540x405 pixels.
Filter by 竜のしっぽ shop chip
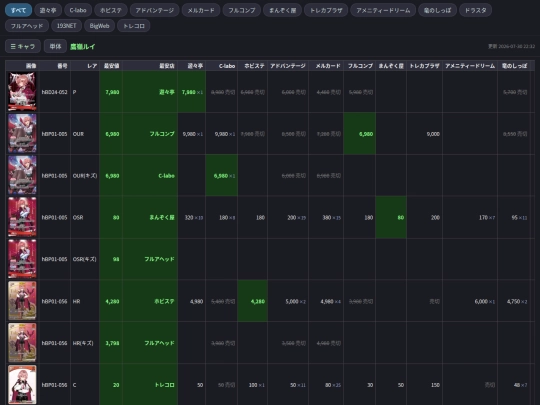tap(437, 10)
